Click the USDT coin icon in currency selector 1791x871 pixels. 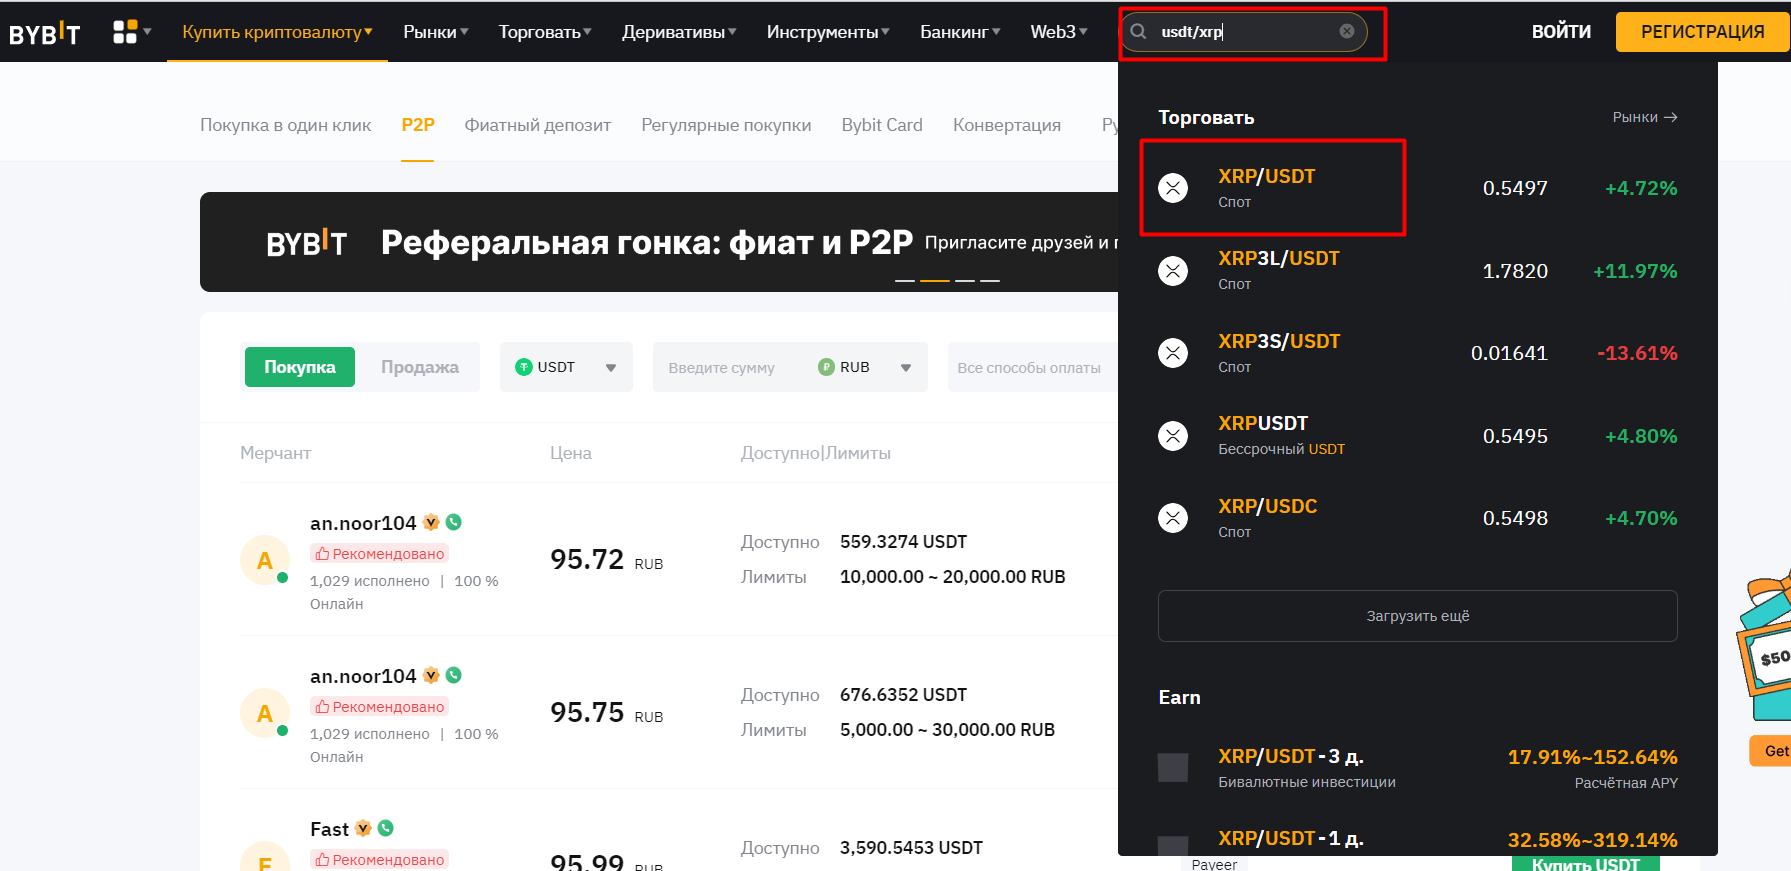point(524,367)
